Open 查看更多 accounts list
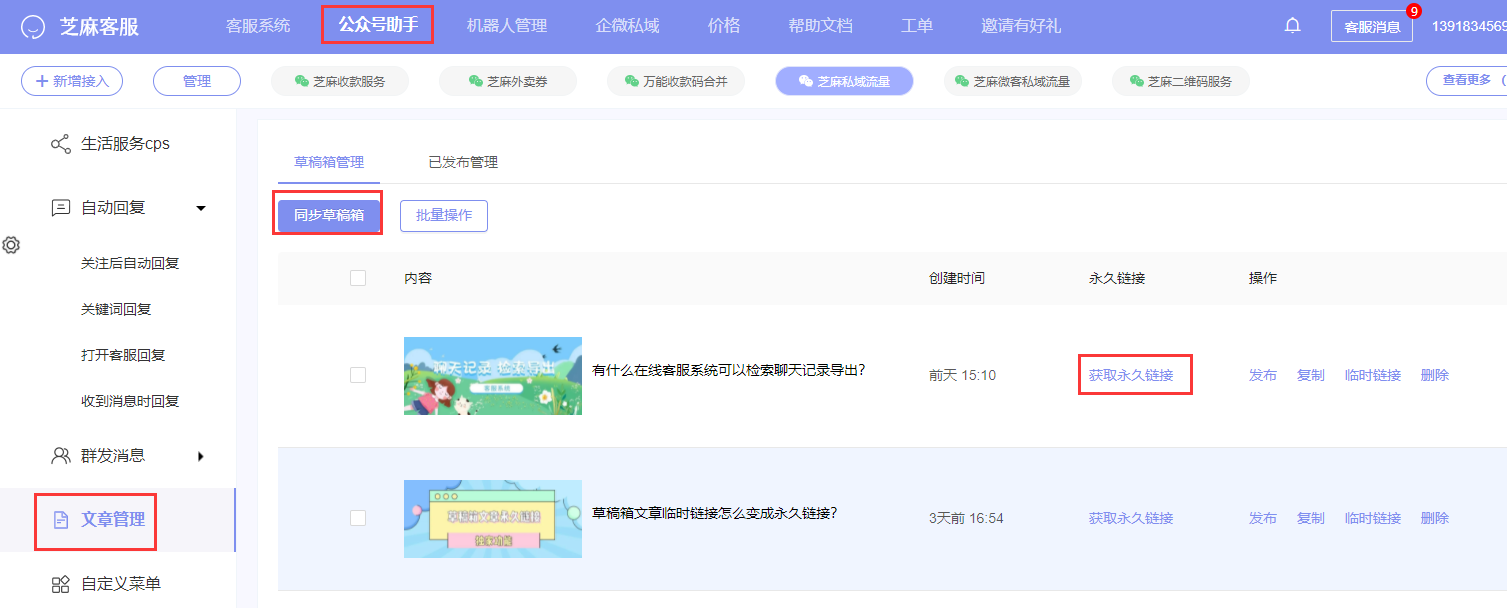Image resolution: width=1507 pixels, height=608 pixels. click(x=1466, y=81)
